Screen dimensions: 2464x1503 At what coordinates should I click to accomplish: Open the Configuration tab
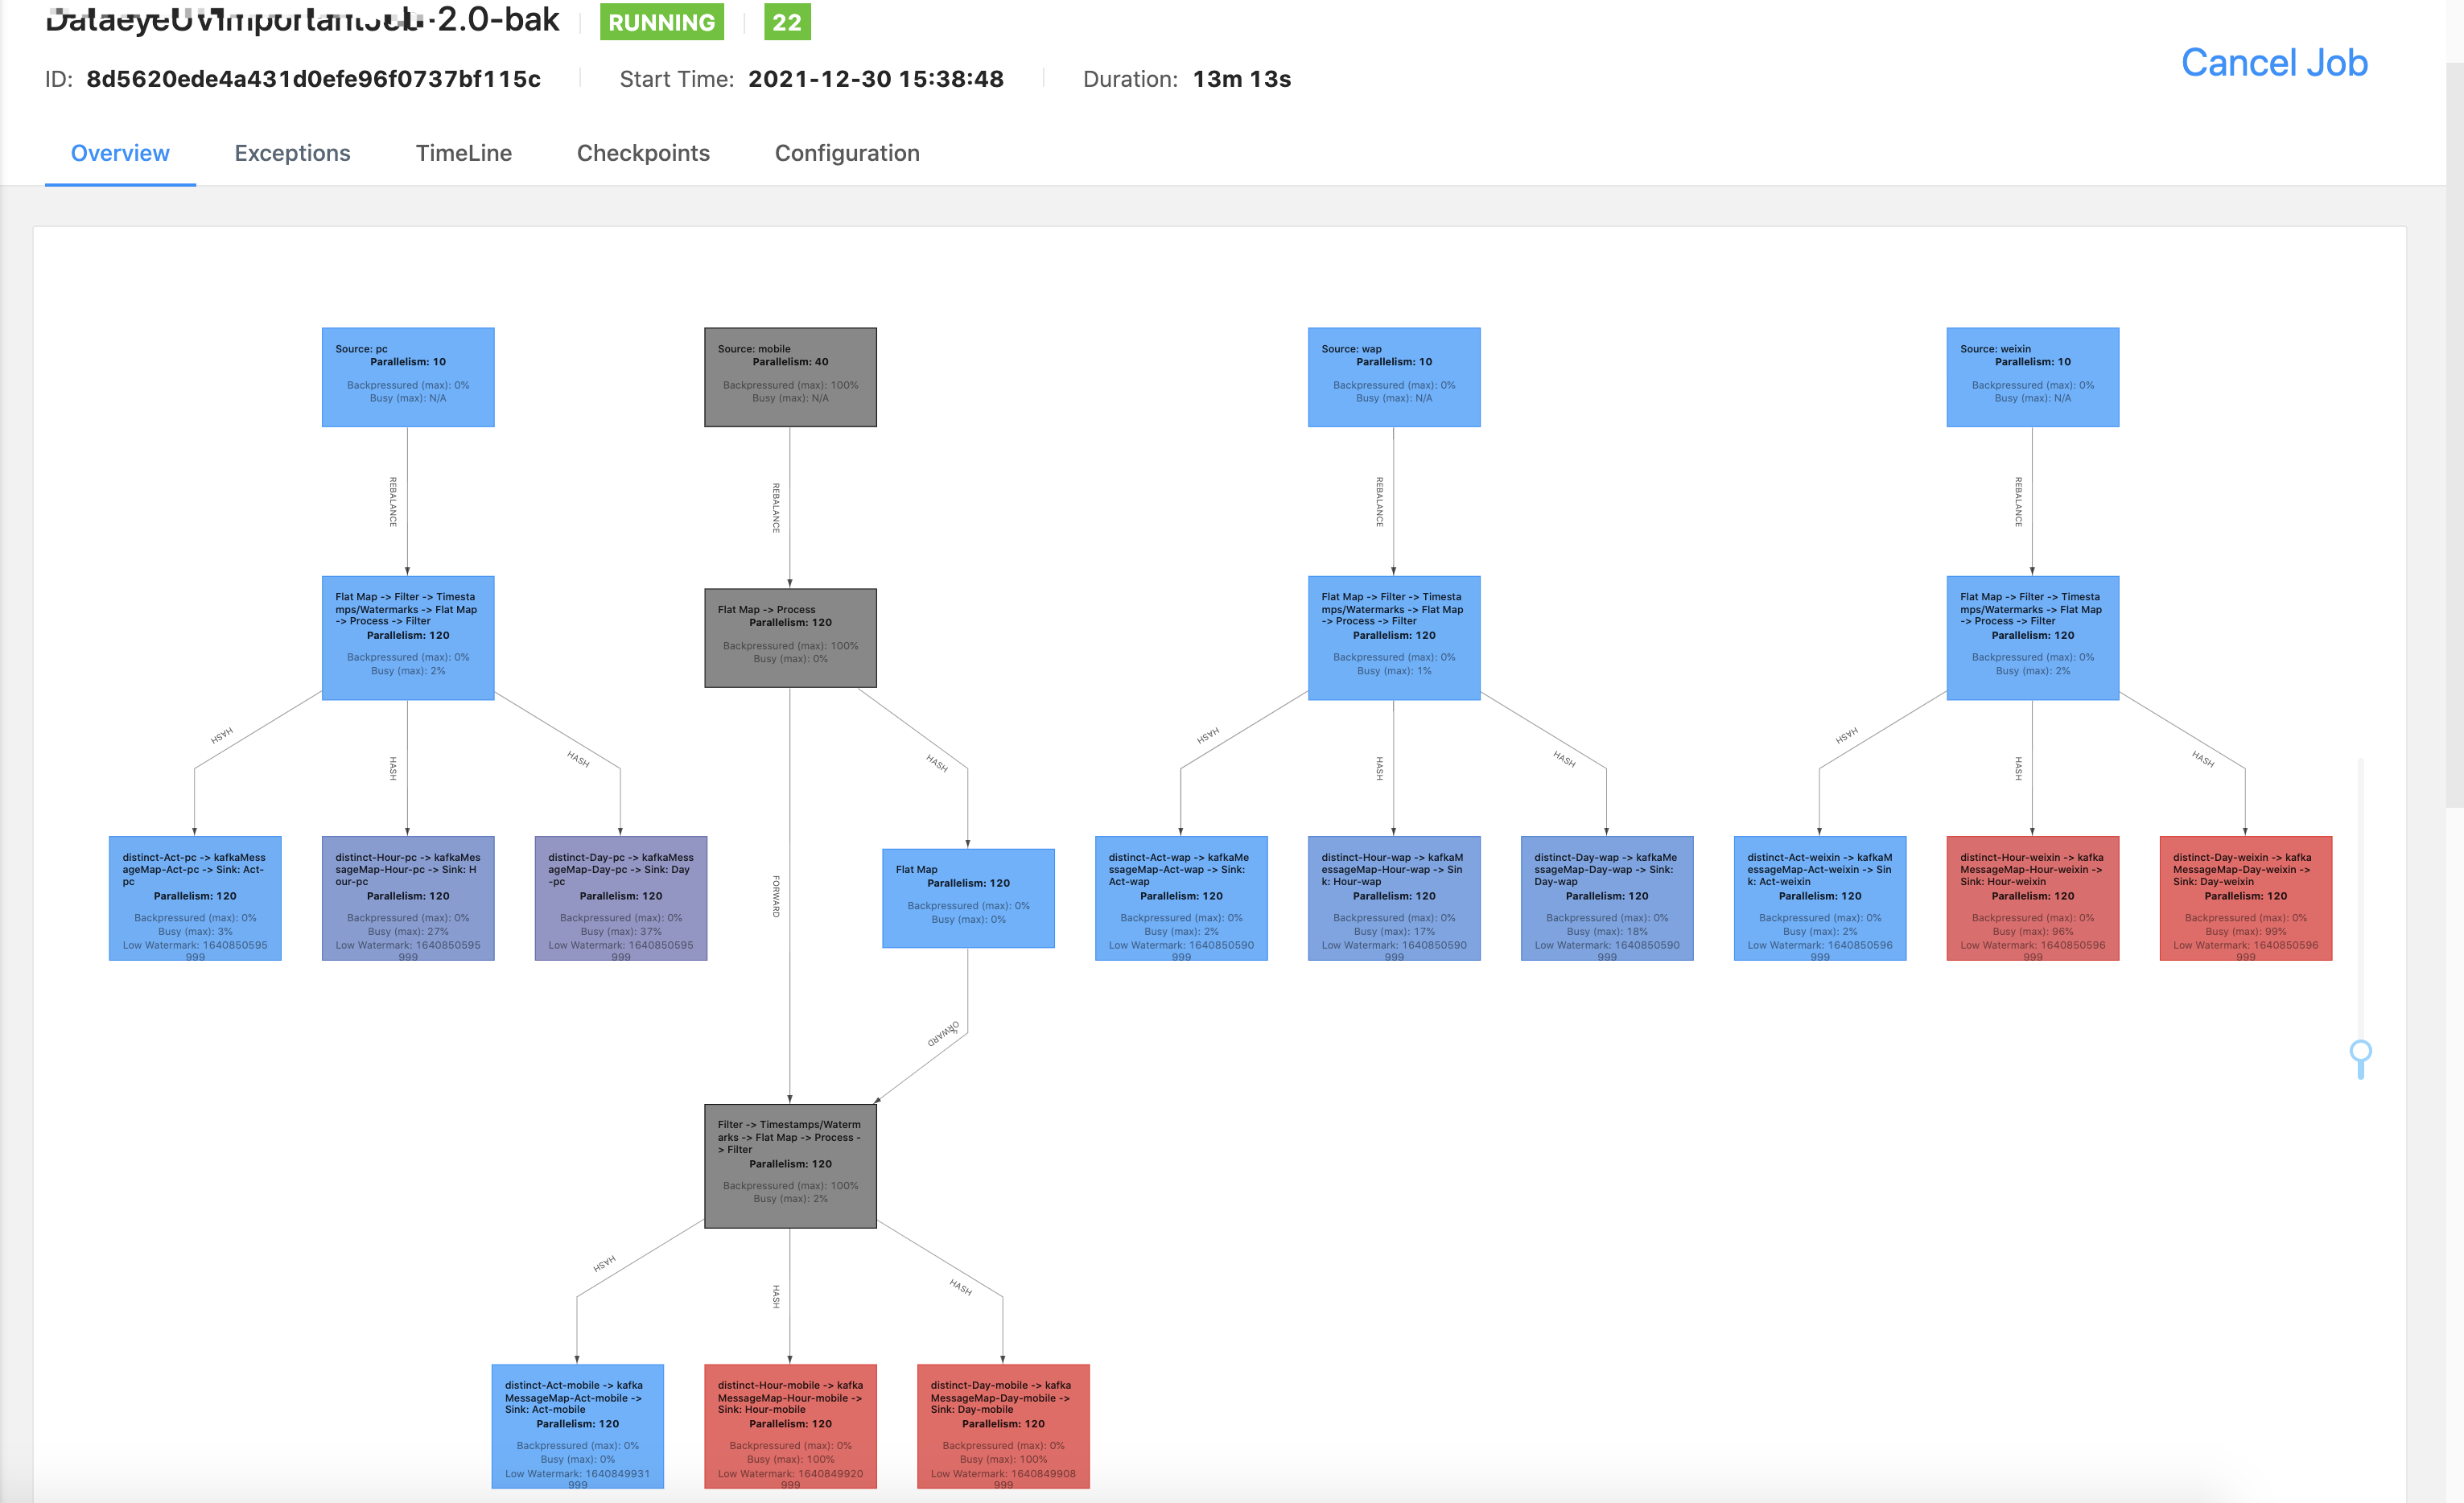coord(846,153)
